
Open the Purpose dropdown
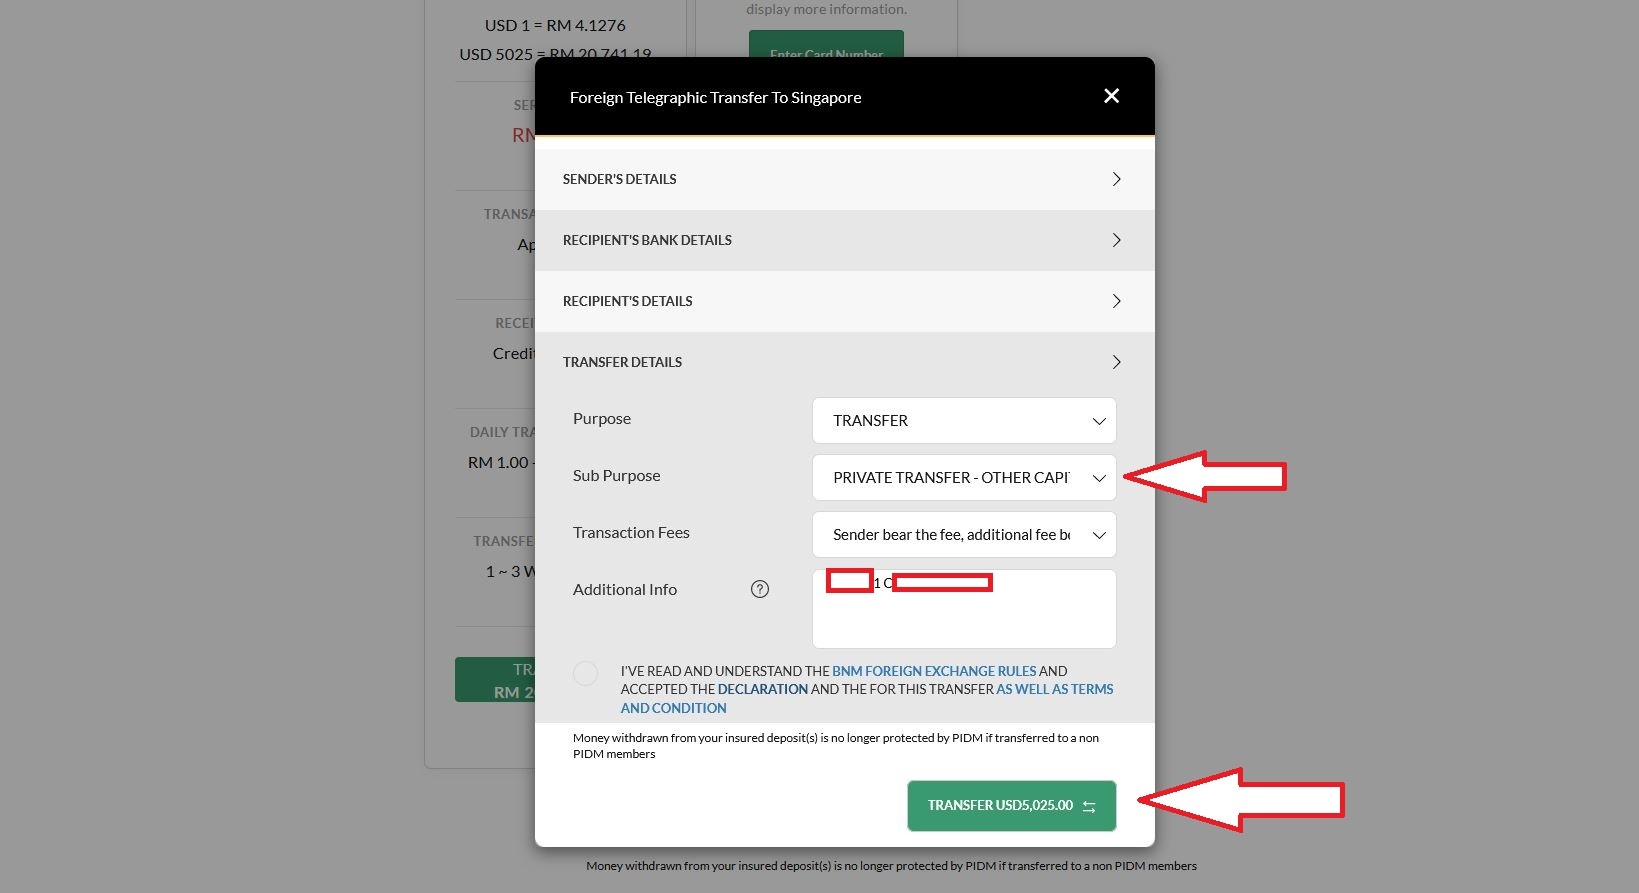click(x=963, y=421)
